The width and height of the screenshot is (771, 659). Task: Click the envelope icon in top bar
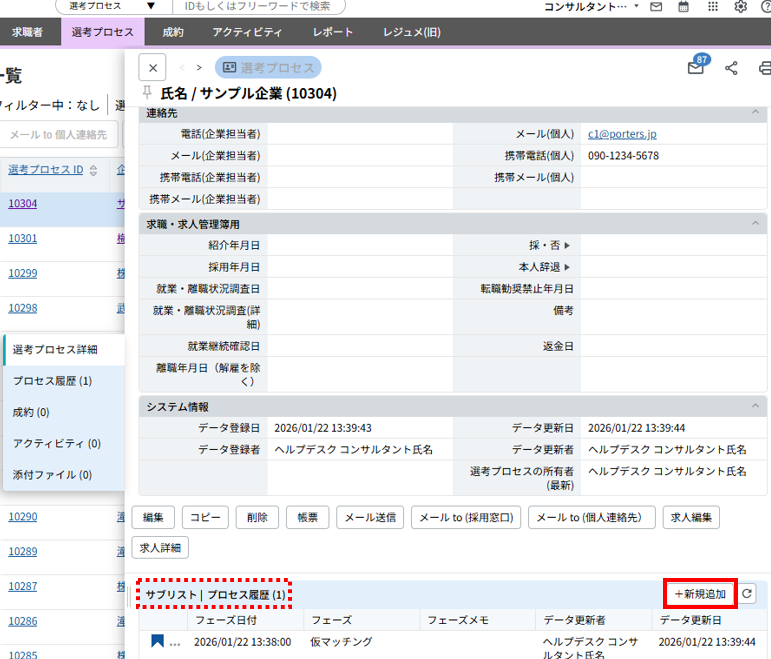pyautogui.click(x=656, y=7)
